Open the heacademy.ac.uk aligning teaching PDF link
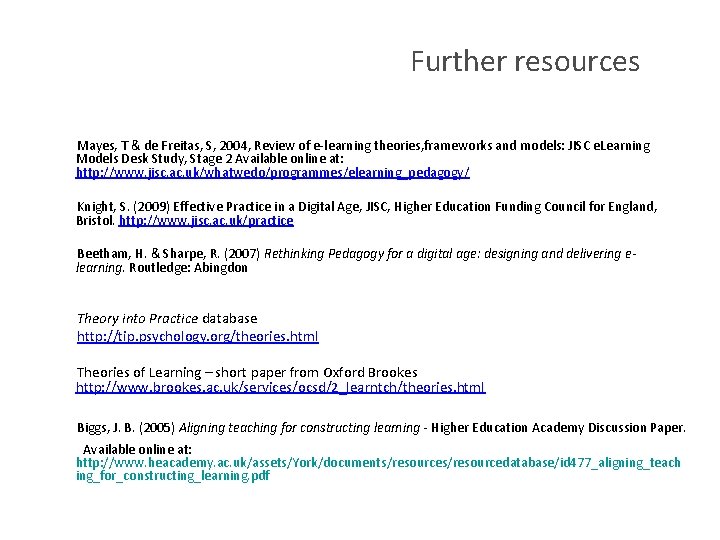This screenshot has height=540, width=720. [378, 469]
